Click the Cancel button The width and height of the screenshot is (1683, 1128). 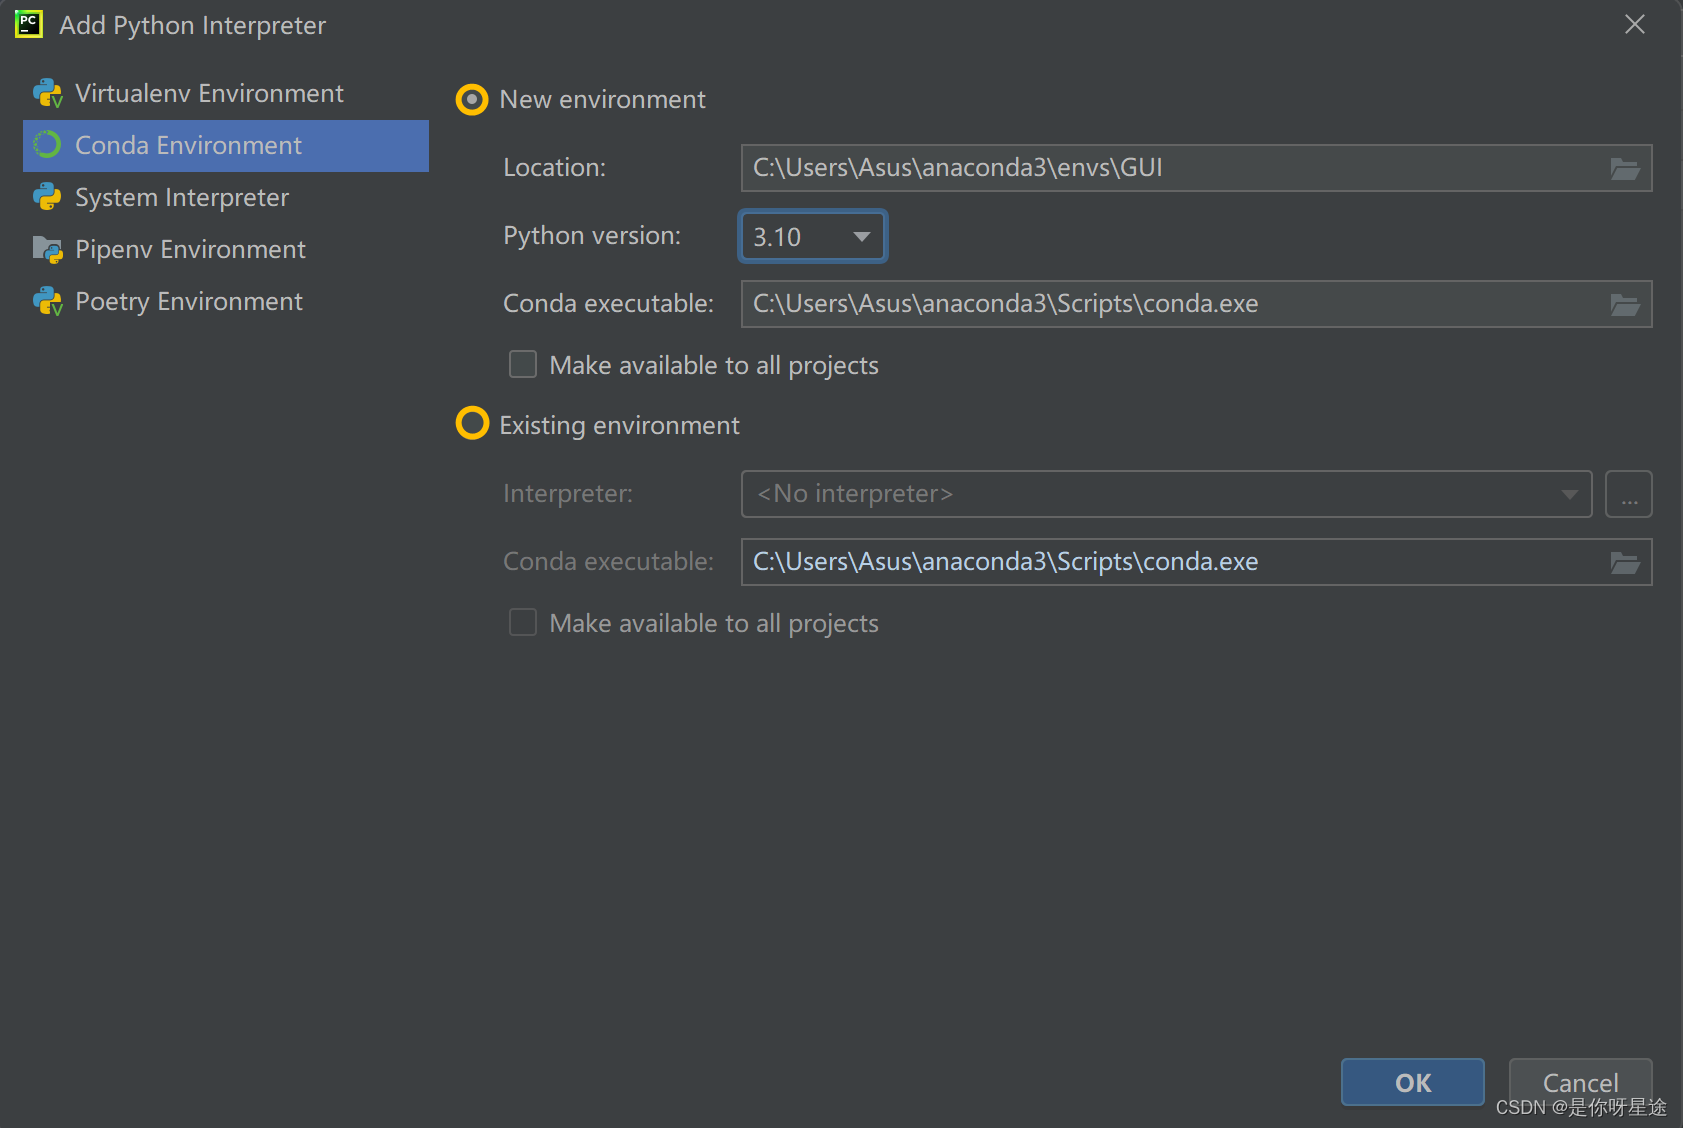click(x=1580, y=1082)
